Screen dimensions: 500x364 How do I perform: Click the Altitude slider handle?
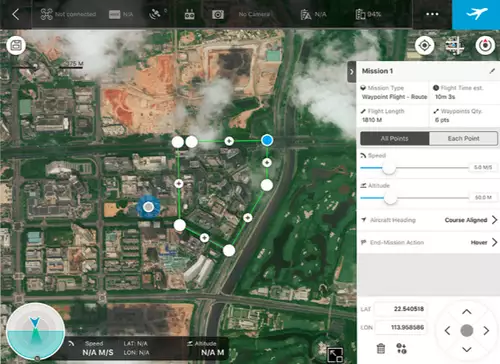pos(390,198)
